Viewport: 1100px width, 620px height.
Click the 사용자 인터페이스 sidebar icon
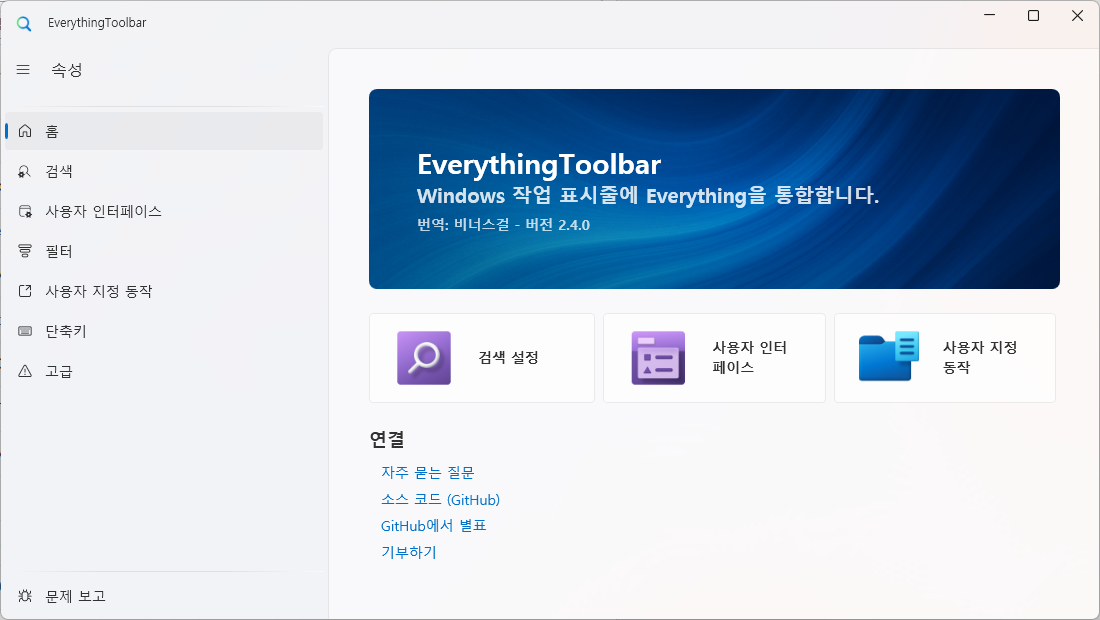click(25, 211)
